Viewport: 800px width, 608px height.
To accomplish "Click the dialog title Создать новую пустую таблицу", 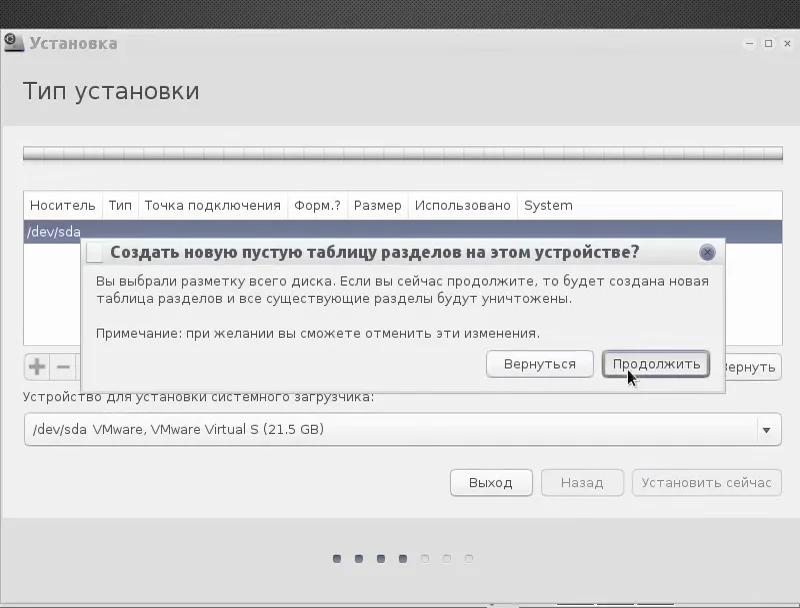I will point(374,252).
